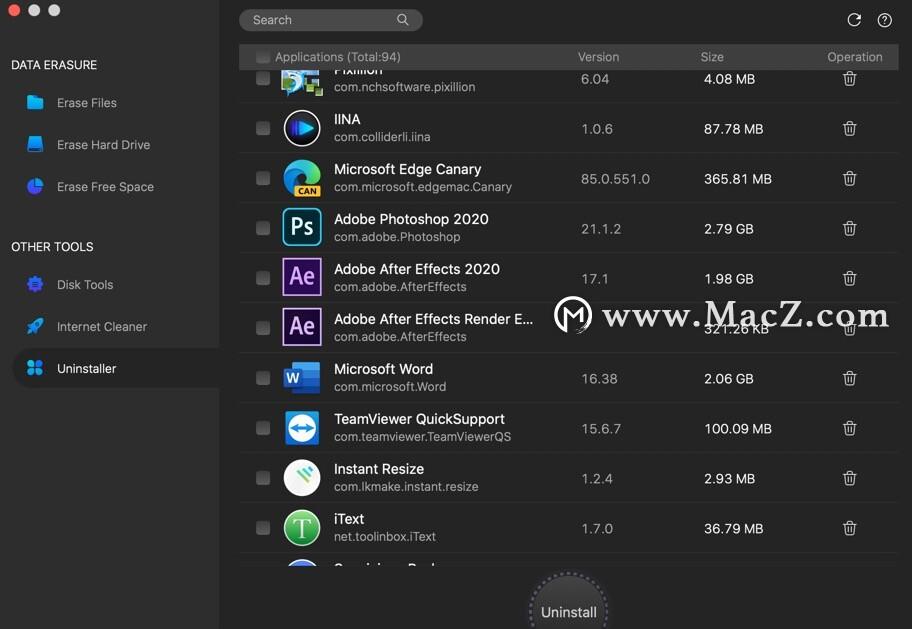Click trash icon for Instant Resize
The width and height of the screenshot is (912, 629).
tap(849, 479)
